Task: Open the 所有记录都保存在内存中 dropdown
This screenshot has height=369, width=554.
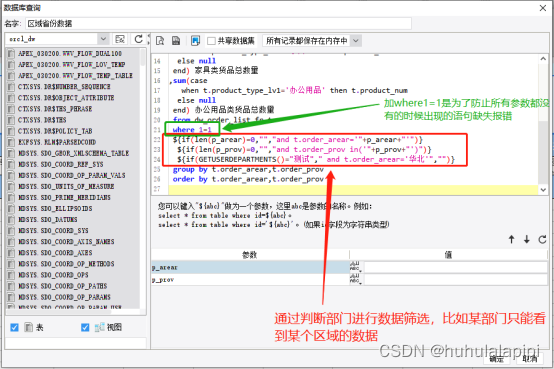Action: tap(356, 41)
